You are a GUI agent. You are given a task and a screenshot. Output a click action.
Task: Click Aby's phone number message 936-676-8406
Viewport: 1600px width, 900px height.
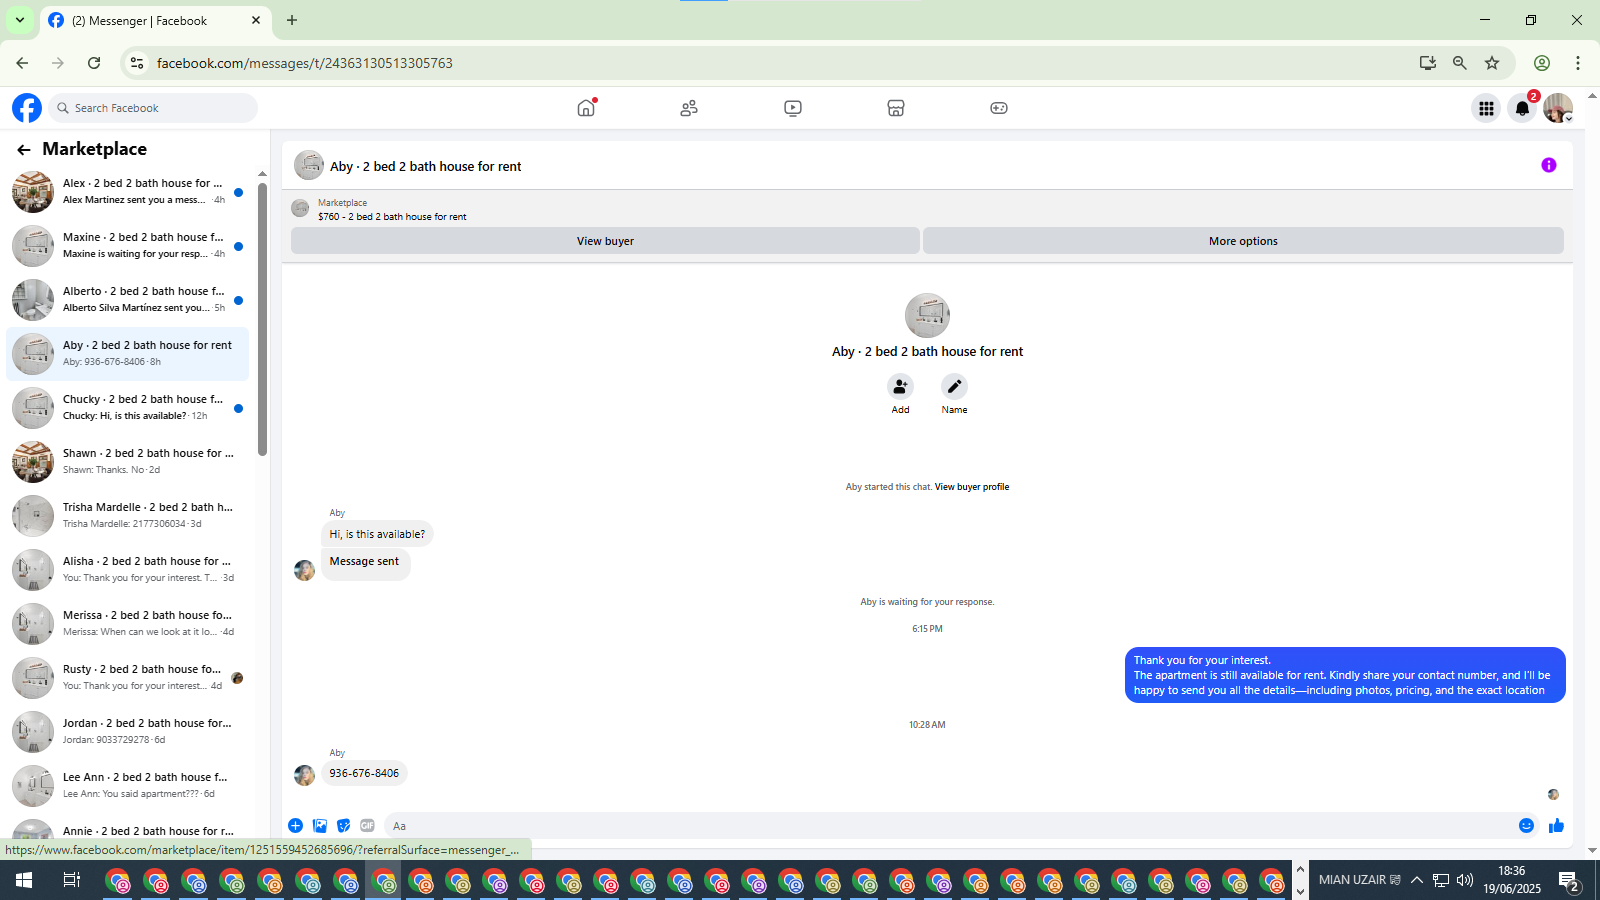click(x=364, y=773)
